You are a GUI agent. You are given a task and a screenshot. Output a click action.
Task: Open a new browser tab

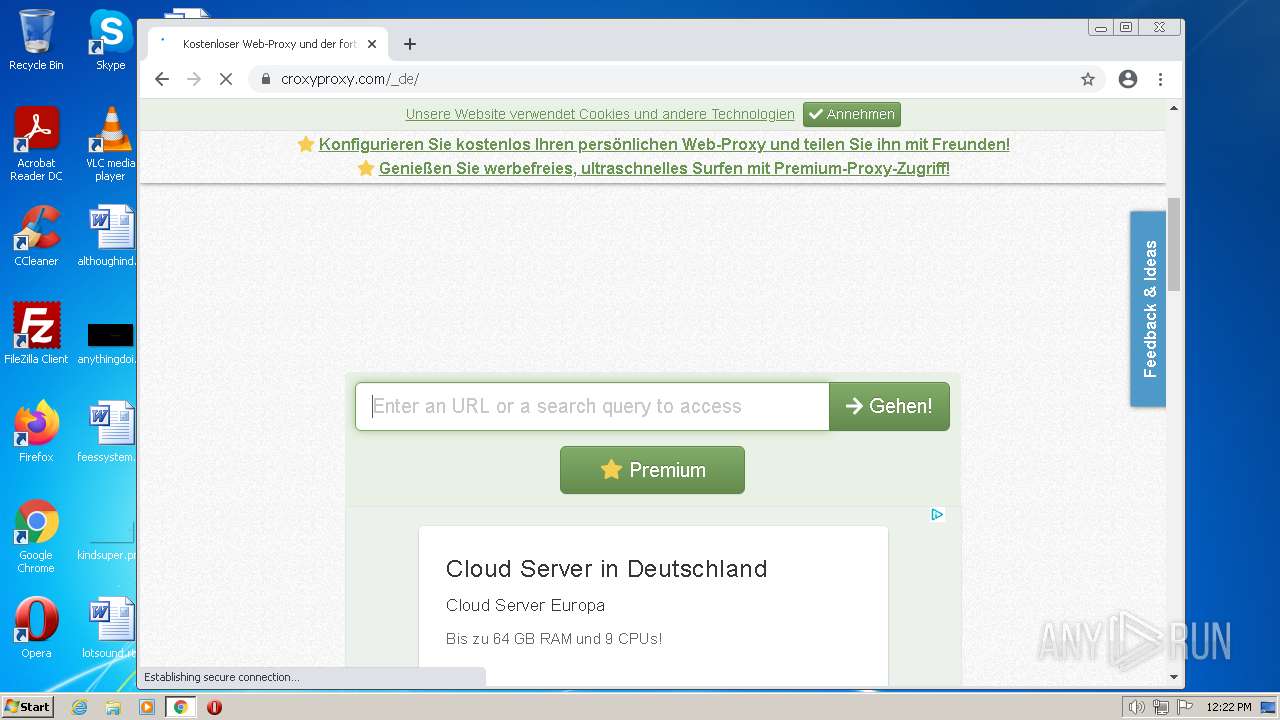click(410, 44)
